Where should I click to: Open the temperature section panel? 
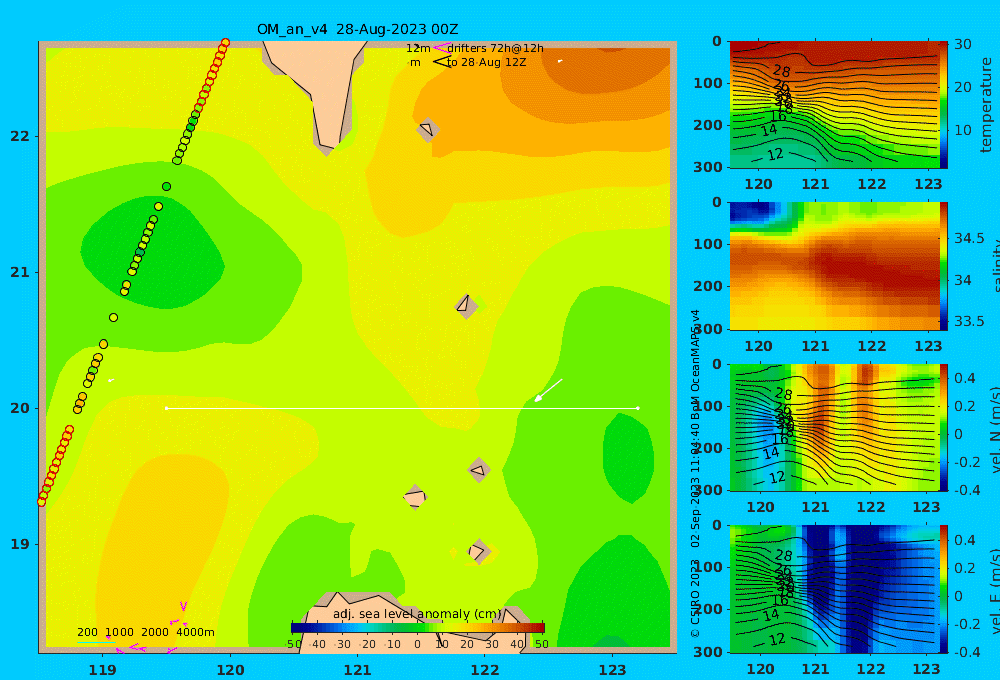tap(834, 105)
